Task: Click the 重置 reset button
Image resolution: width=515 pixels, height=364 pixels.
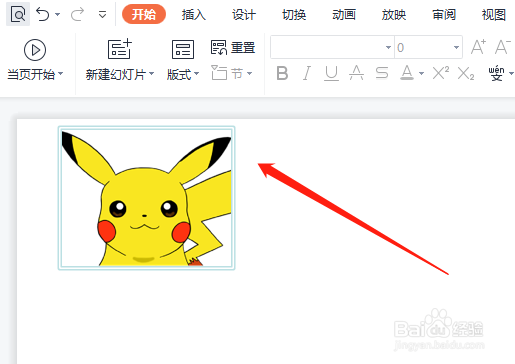Action: click(x=233, y=47)
